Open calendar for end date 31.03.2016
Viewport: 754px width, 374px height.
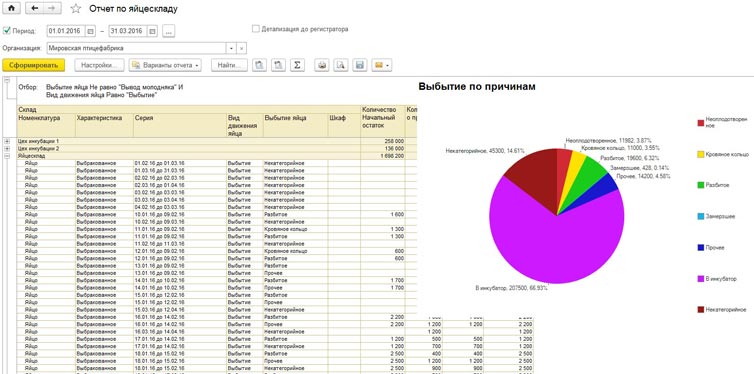point(152,31)
